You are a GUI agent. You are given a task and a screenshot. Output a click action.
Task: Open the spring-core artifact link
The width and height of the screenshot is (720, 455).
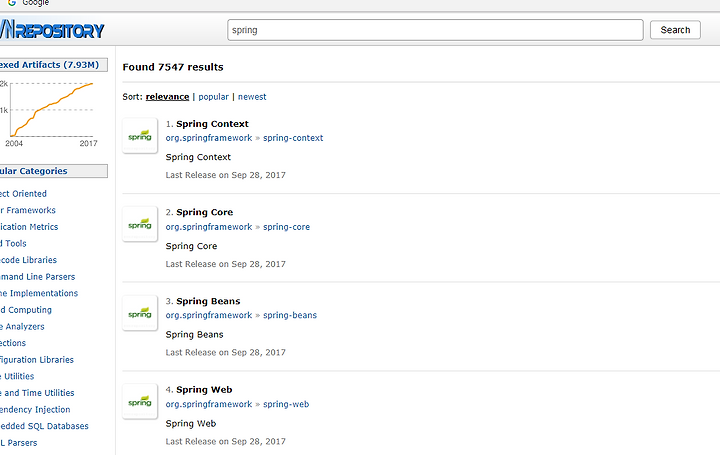(286, 227)
